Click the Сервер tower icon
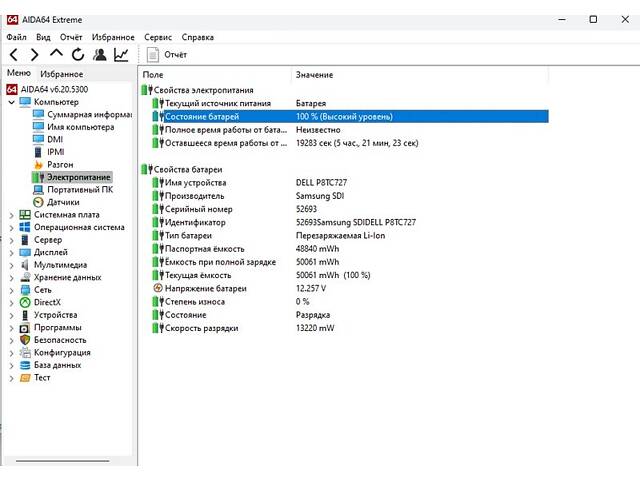This screenshot has width=640, height=480. pyautogui.click(x=25, y=240)
